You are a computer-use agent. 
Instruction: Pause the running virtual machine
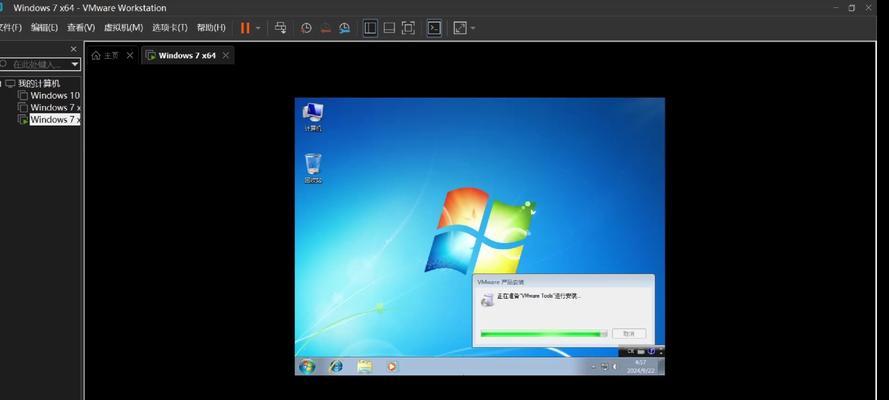[x=245, y=28]
